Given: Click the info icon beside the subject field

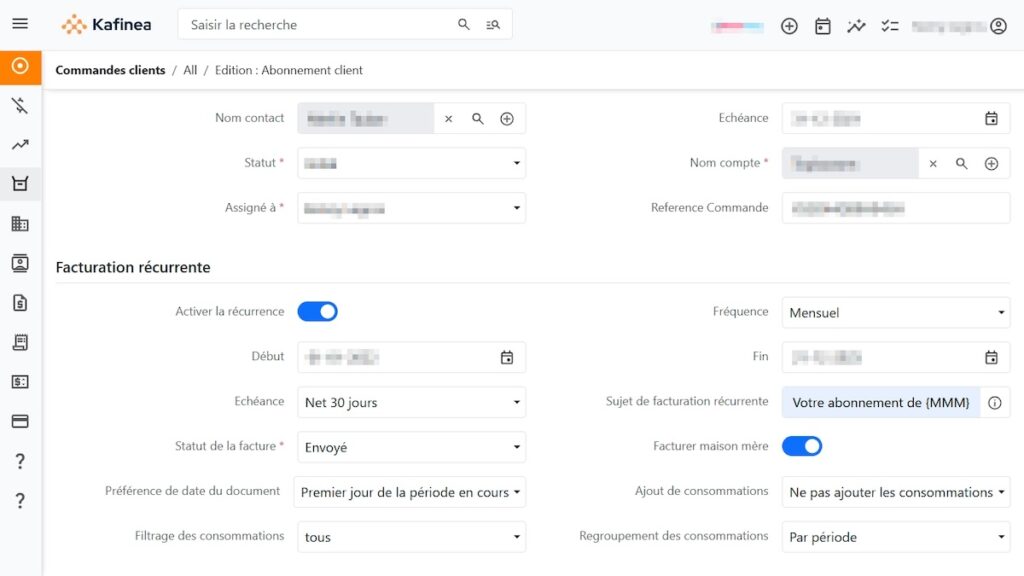Looking at the screenshot, I should (995, 402).
